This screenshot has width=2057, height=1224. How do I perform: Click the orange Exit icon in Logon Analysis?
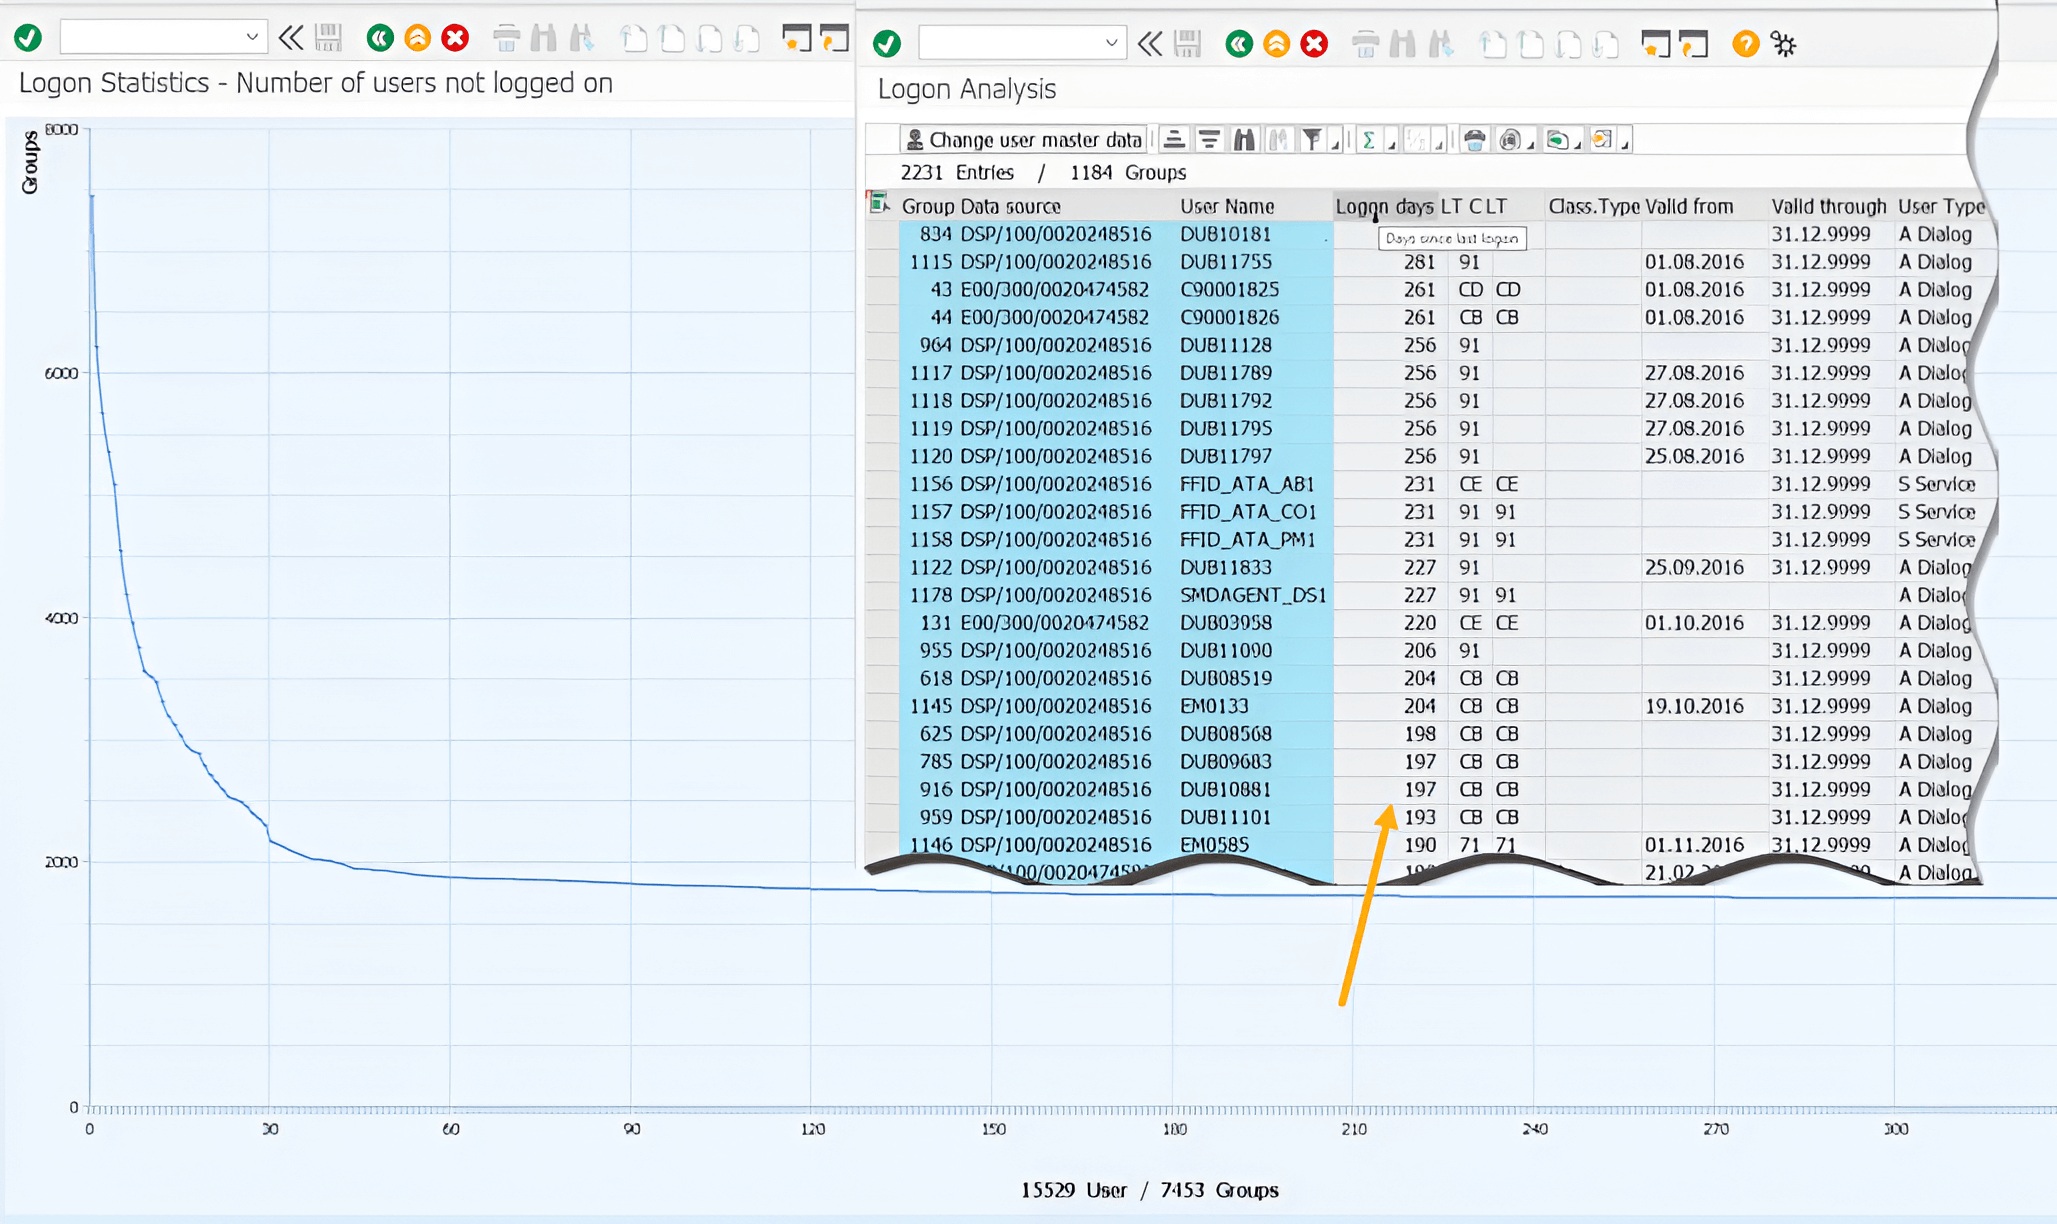[1276, 44]
